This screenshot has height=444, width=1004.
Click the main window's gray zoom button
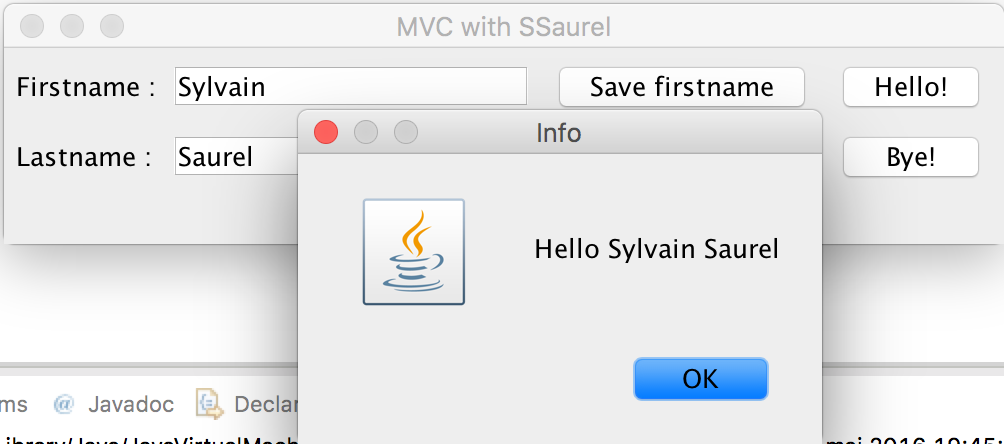click(x=112, y=26)
